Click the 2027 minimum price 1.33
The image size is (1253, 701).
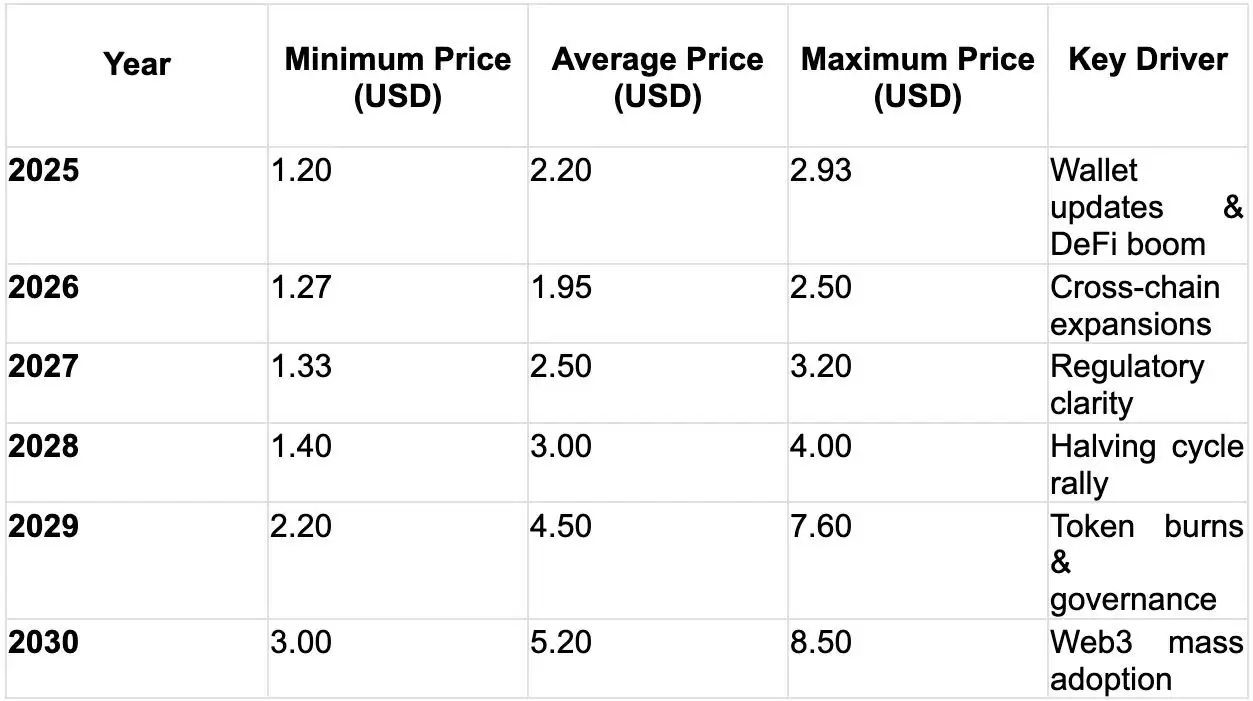coord(301,366)
